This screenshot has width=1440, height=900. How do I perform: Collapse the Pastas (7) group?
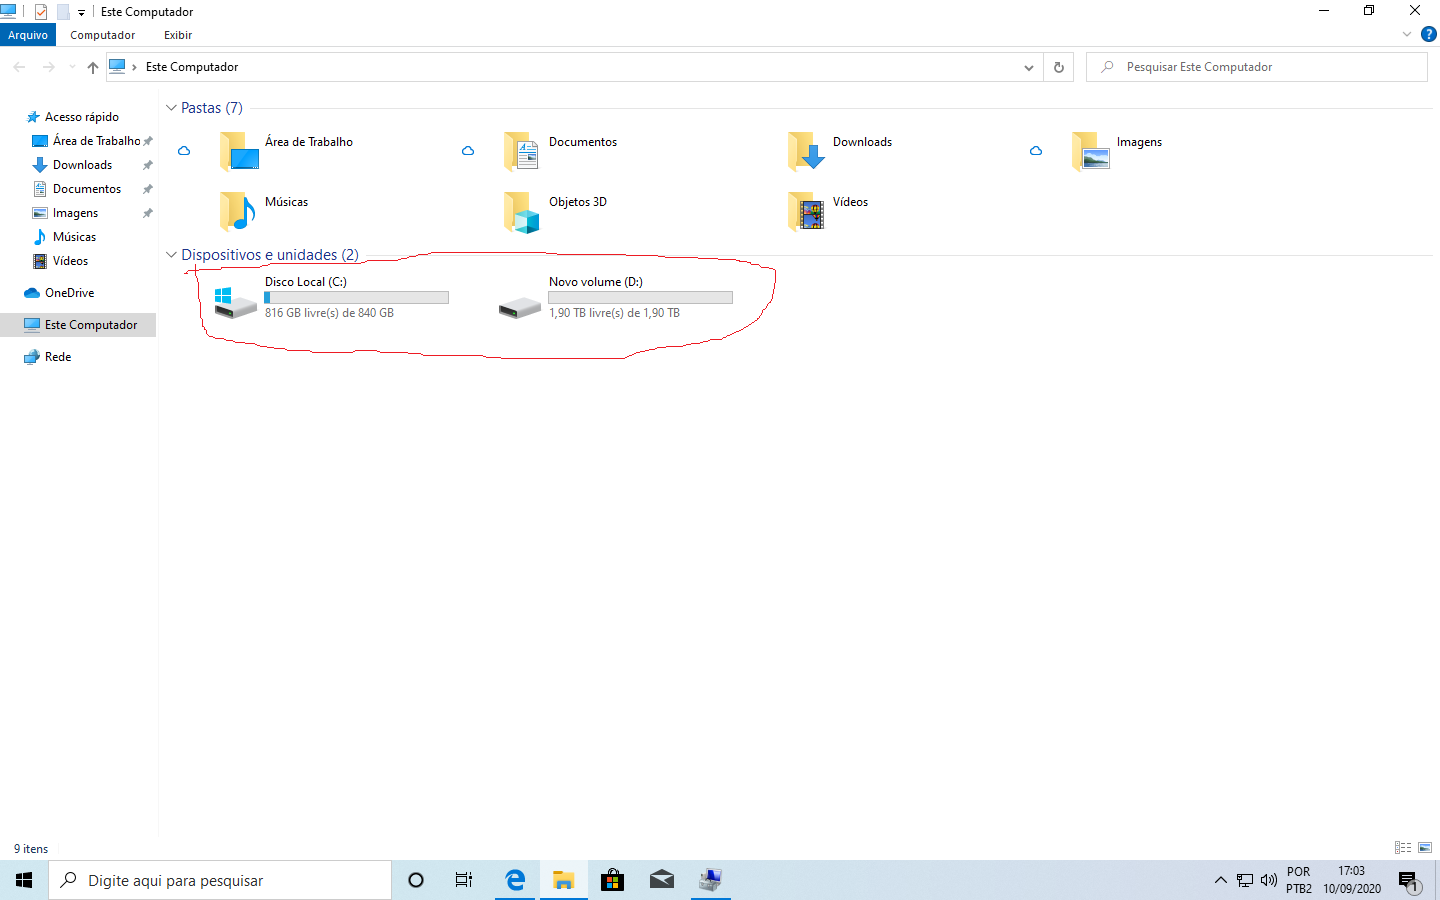click(171, 108)
